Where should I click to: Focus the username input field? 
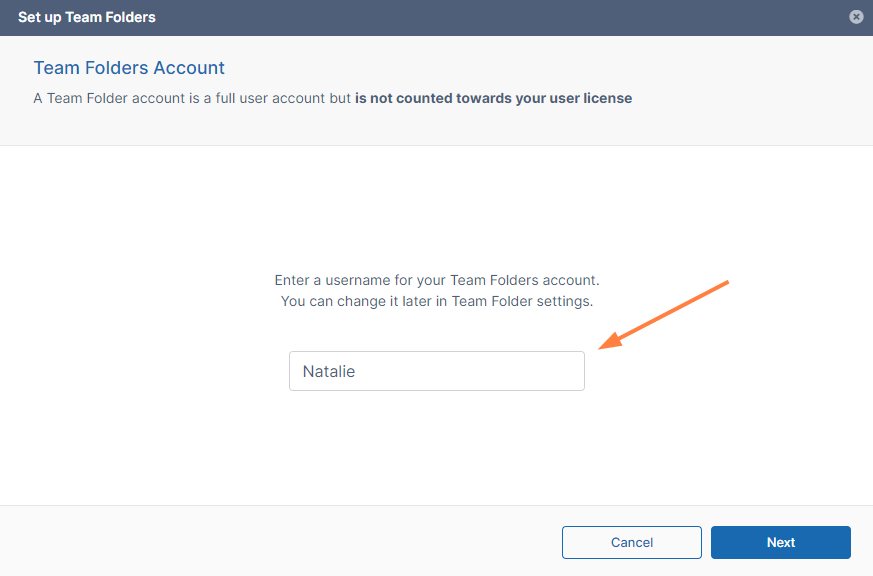coord(436,371)
